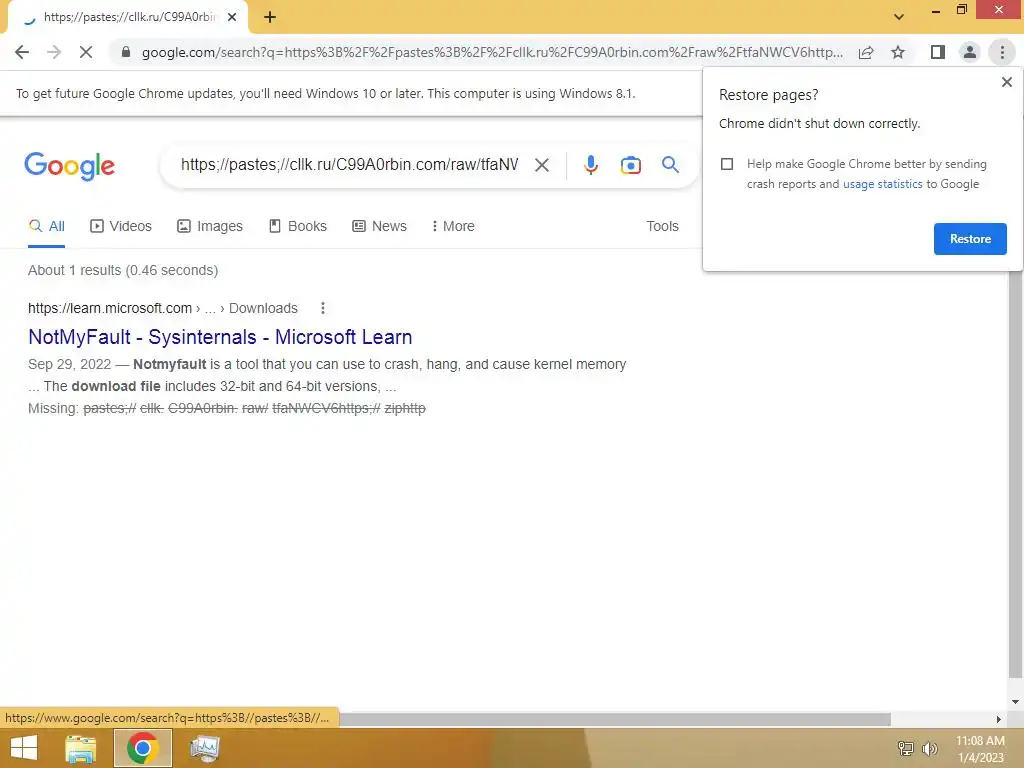
Task: Start voice search with microphone icon
Action: point(590,165)
